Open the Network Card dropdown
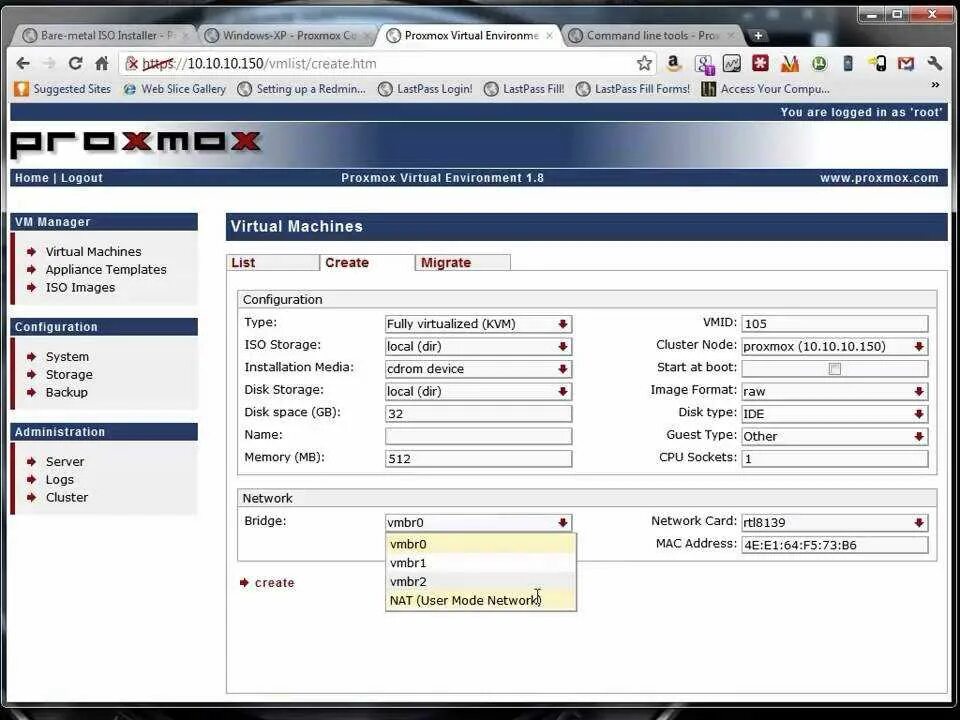The width and height of the screenshot is (960, 720). (834, 523)
